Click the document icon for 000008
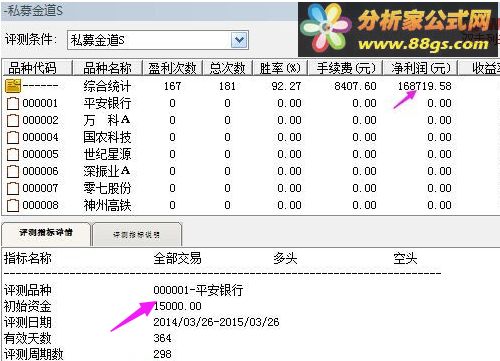500x361 pixels. (13, 205)
